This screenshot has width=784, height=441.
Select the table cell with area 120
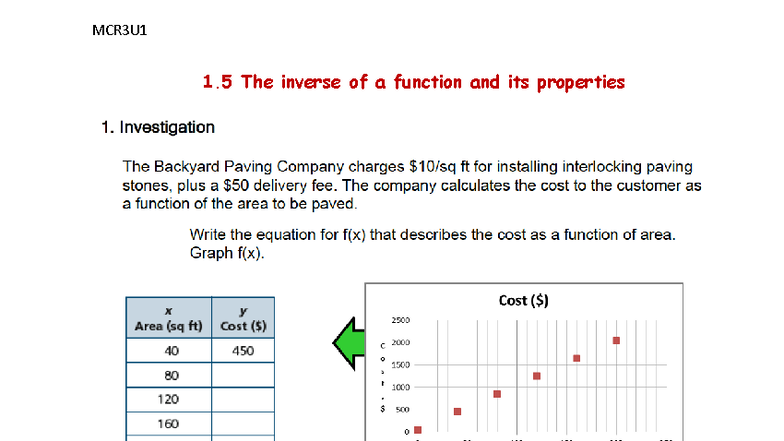(x=168, y=400)
